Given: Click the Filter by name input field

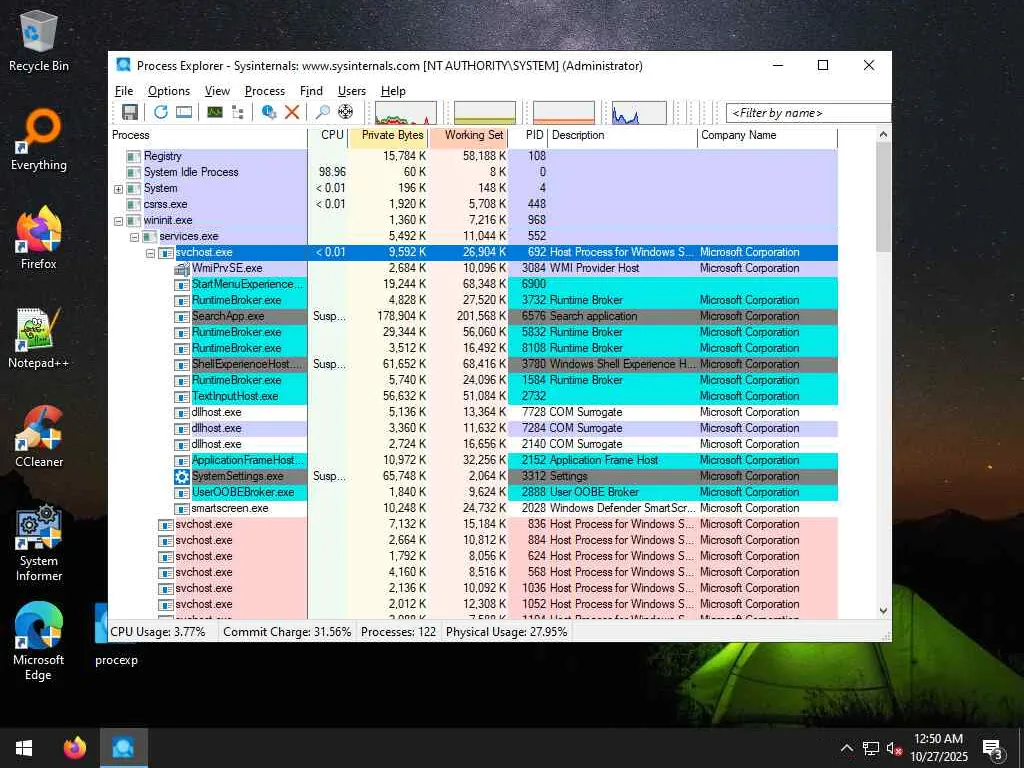Looking at the screenshot, I should [x=808, y=113].
